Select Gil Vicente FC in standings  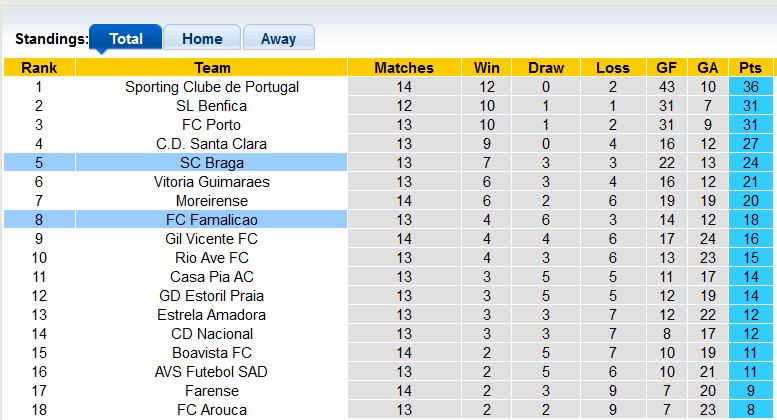click(212, 239)
